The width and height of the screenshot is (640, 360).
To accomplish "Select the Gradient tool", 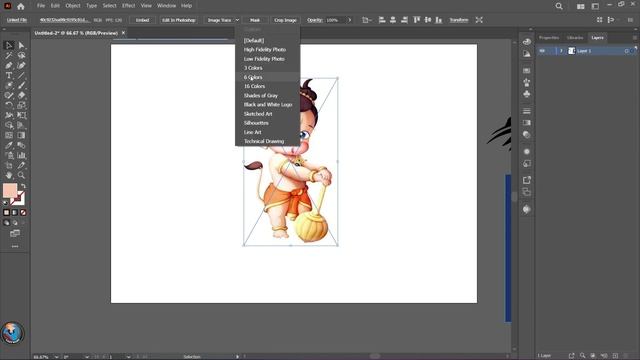I will [21, 136].
